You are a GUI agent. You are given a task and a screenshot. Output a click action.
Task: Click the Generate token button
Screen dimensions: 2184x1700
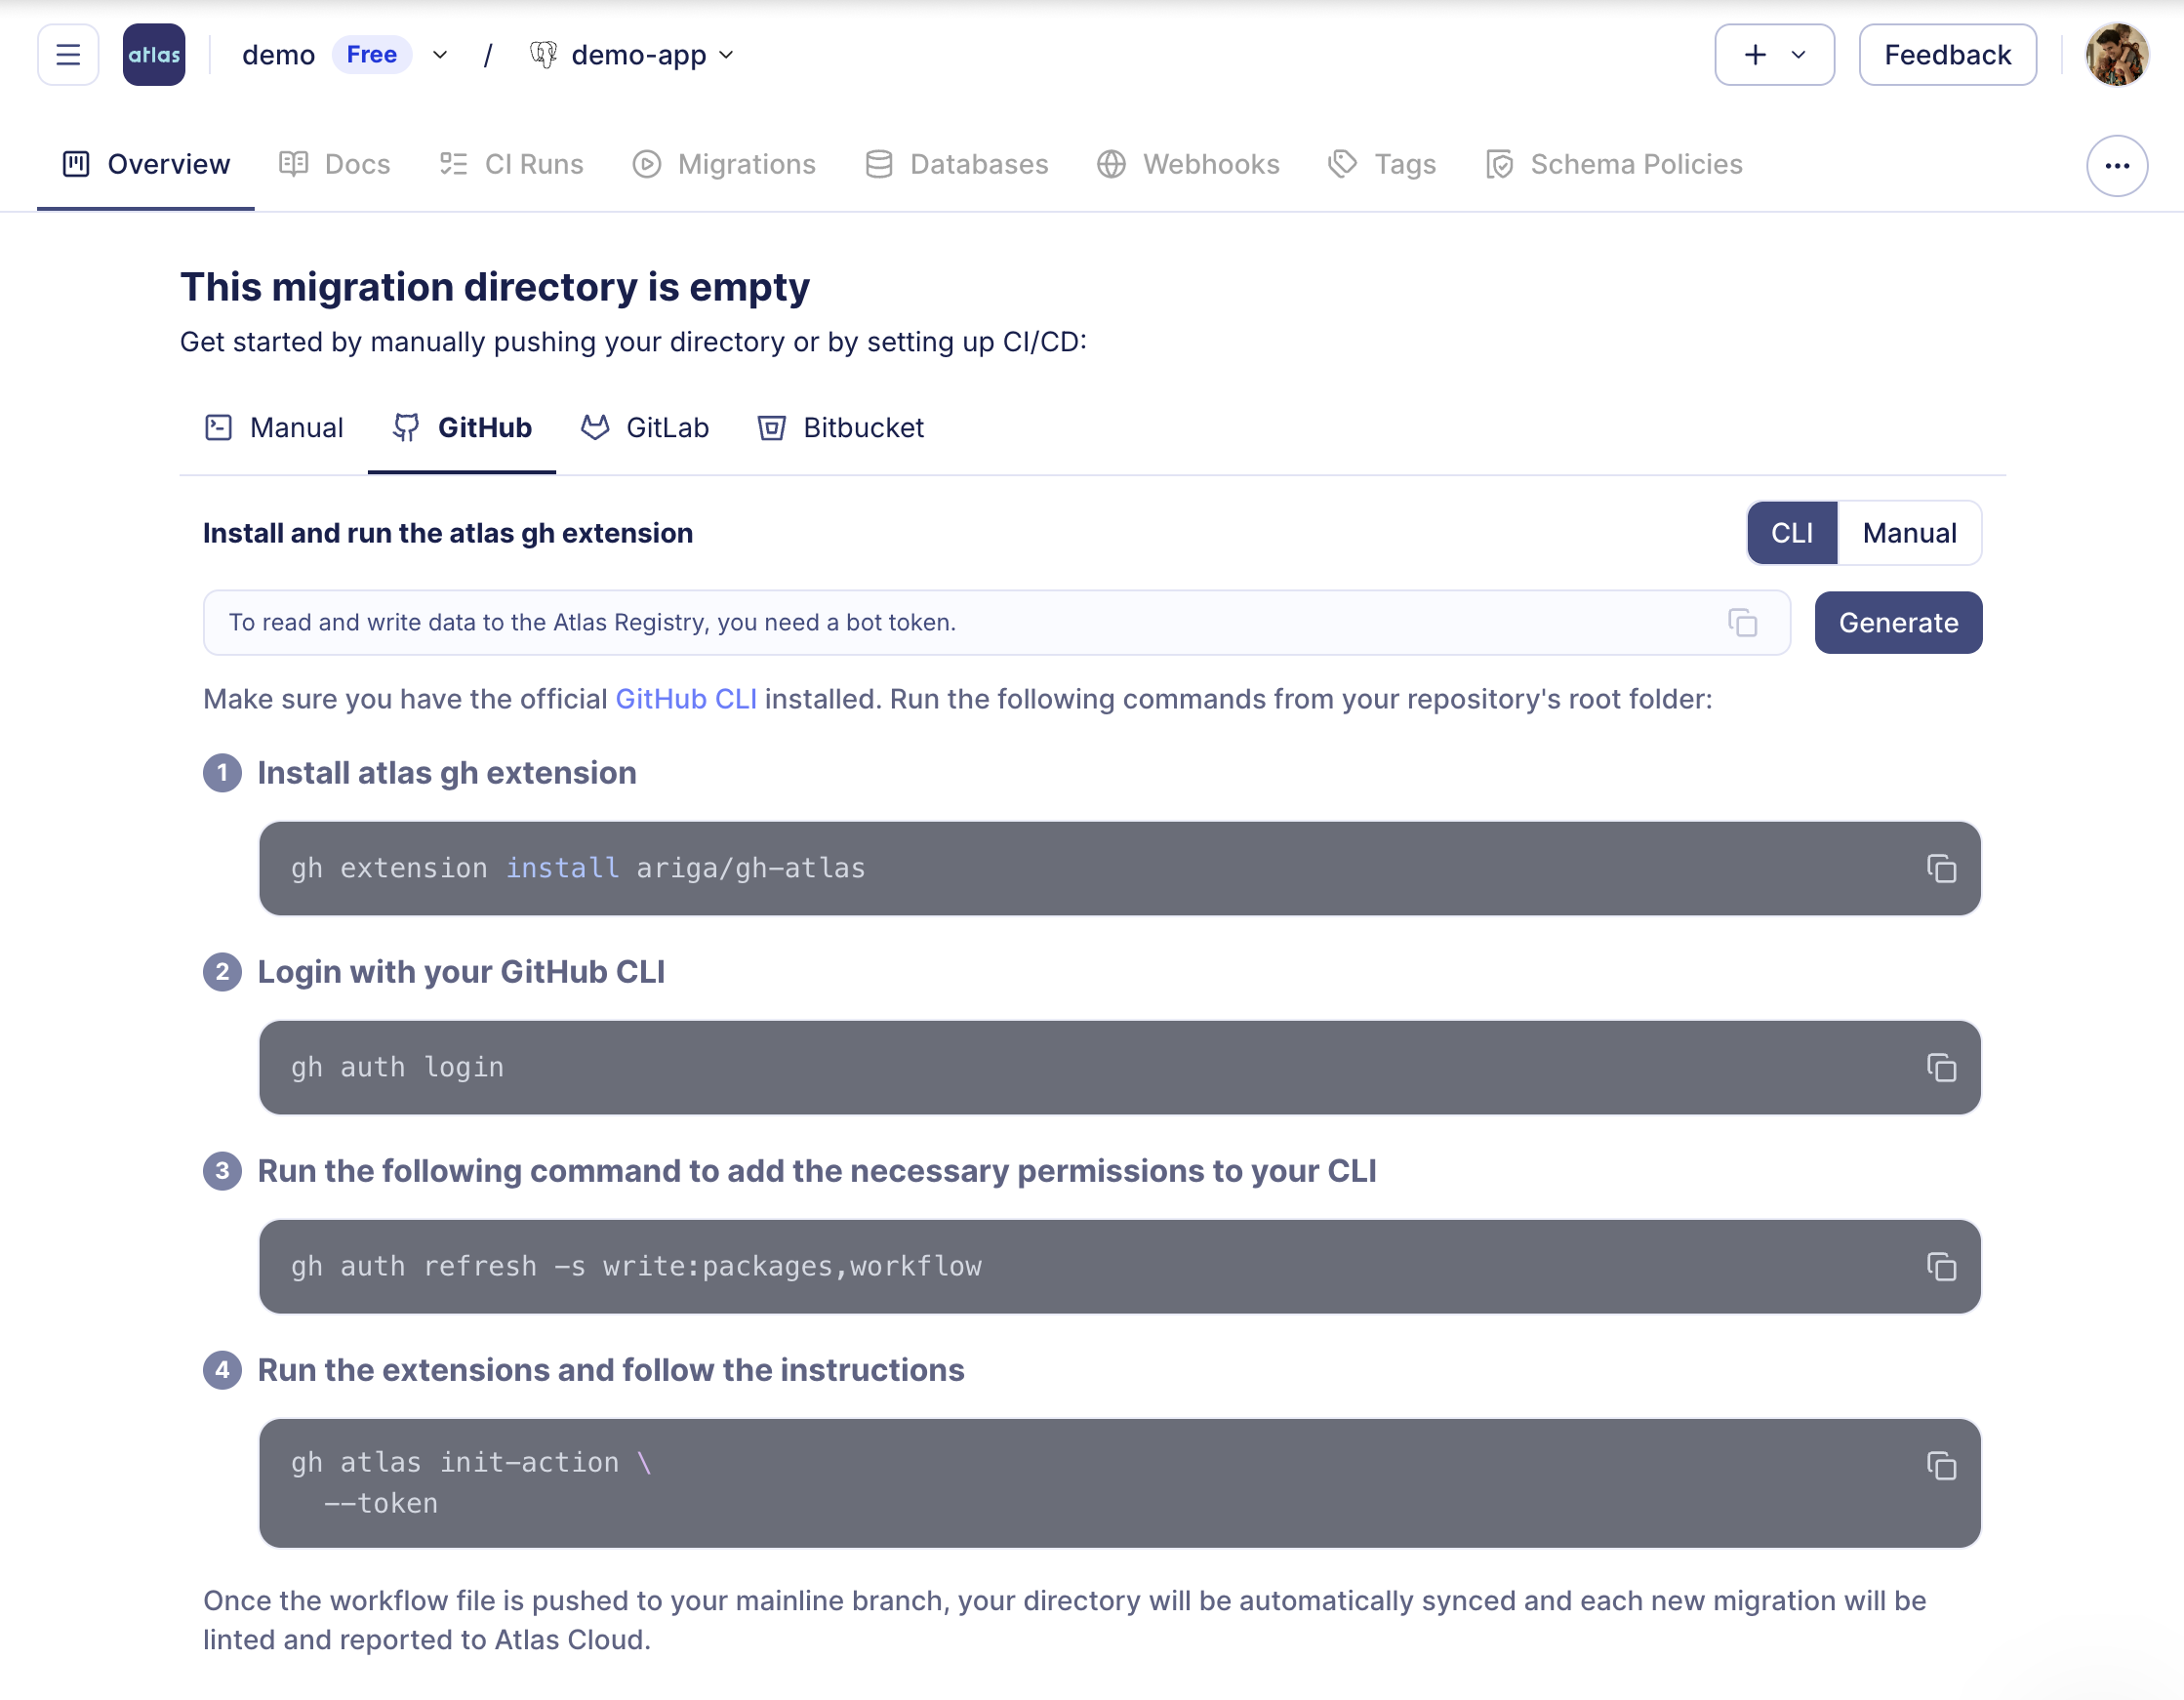click(1897, 623)
